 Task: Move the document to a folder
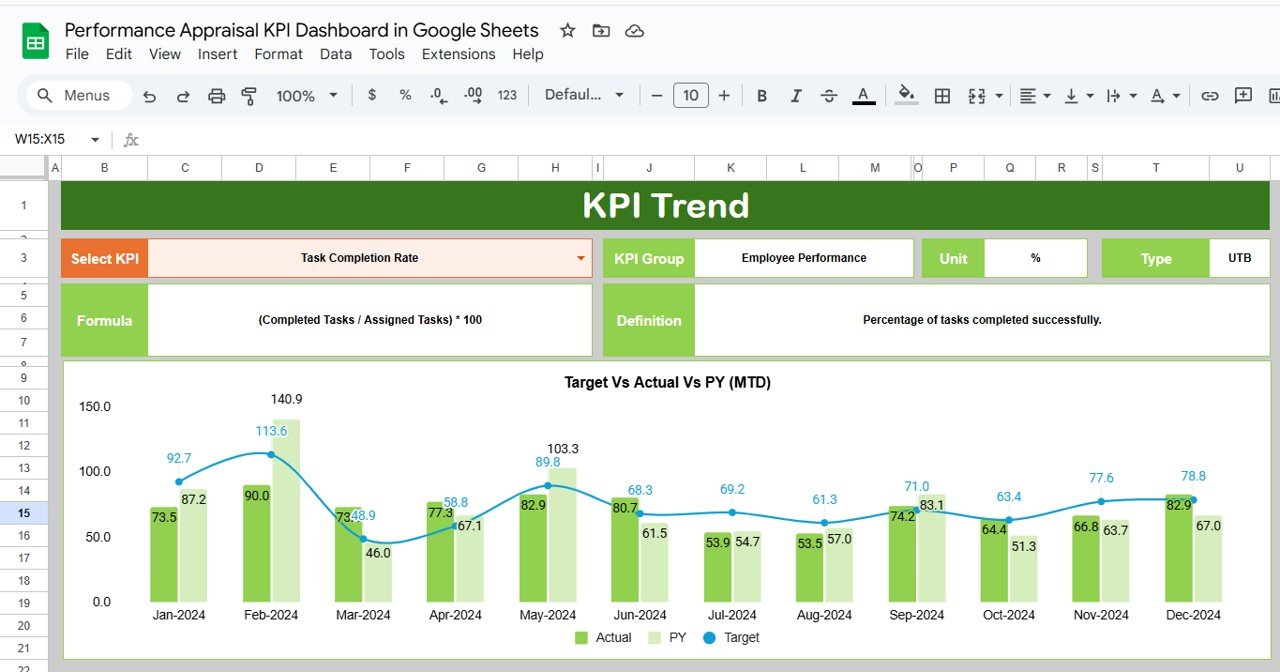tap(601, 31)
